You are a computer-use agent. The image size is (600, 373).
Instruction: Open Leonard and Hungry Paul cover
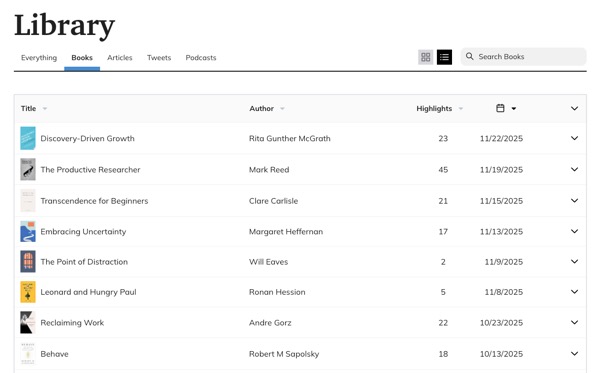tap(28, 292)
